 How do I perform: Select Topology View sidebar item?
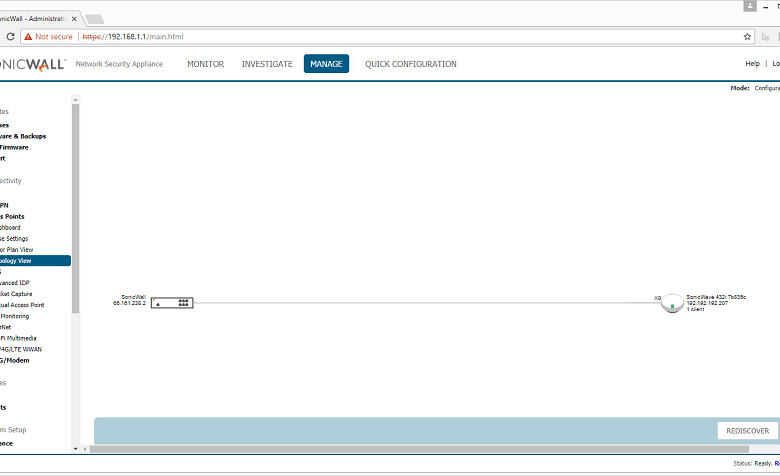click(x=35, y=261)
